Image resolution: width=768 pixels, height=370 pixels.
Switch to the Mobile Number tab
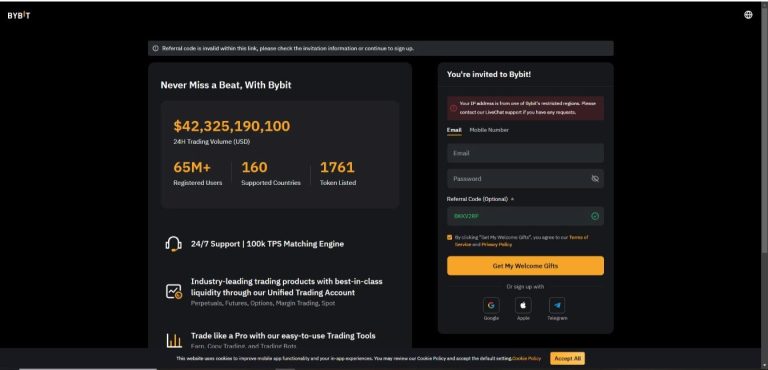(x=489, y=130)
